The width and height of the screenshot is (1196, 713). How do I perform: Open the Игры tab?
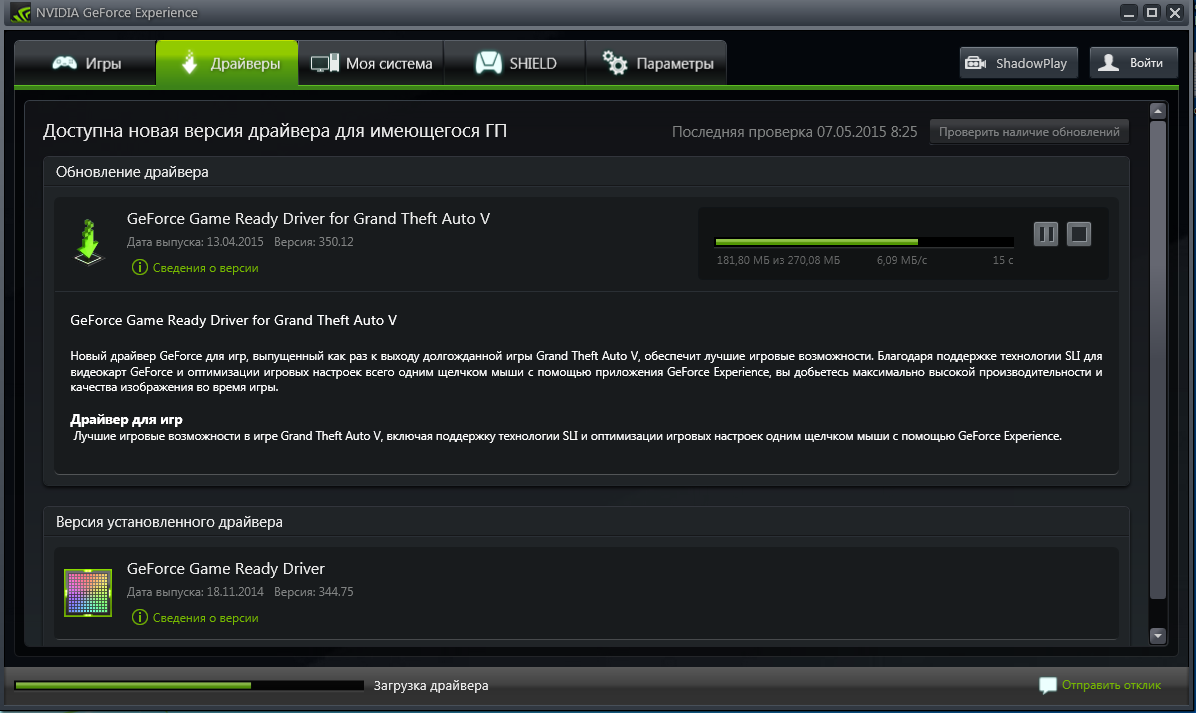(85, 63)
